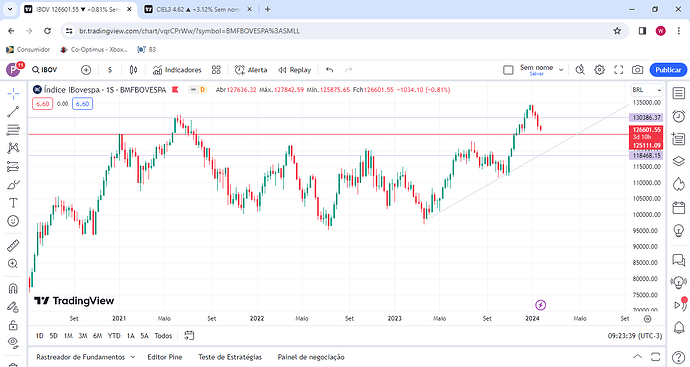Change the S timeframe interval

pos(110,70)
